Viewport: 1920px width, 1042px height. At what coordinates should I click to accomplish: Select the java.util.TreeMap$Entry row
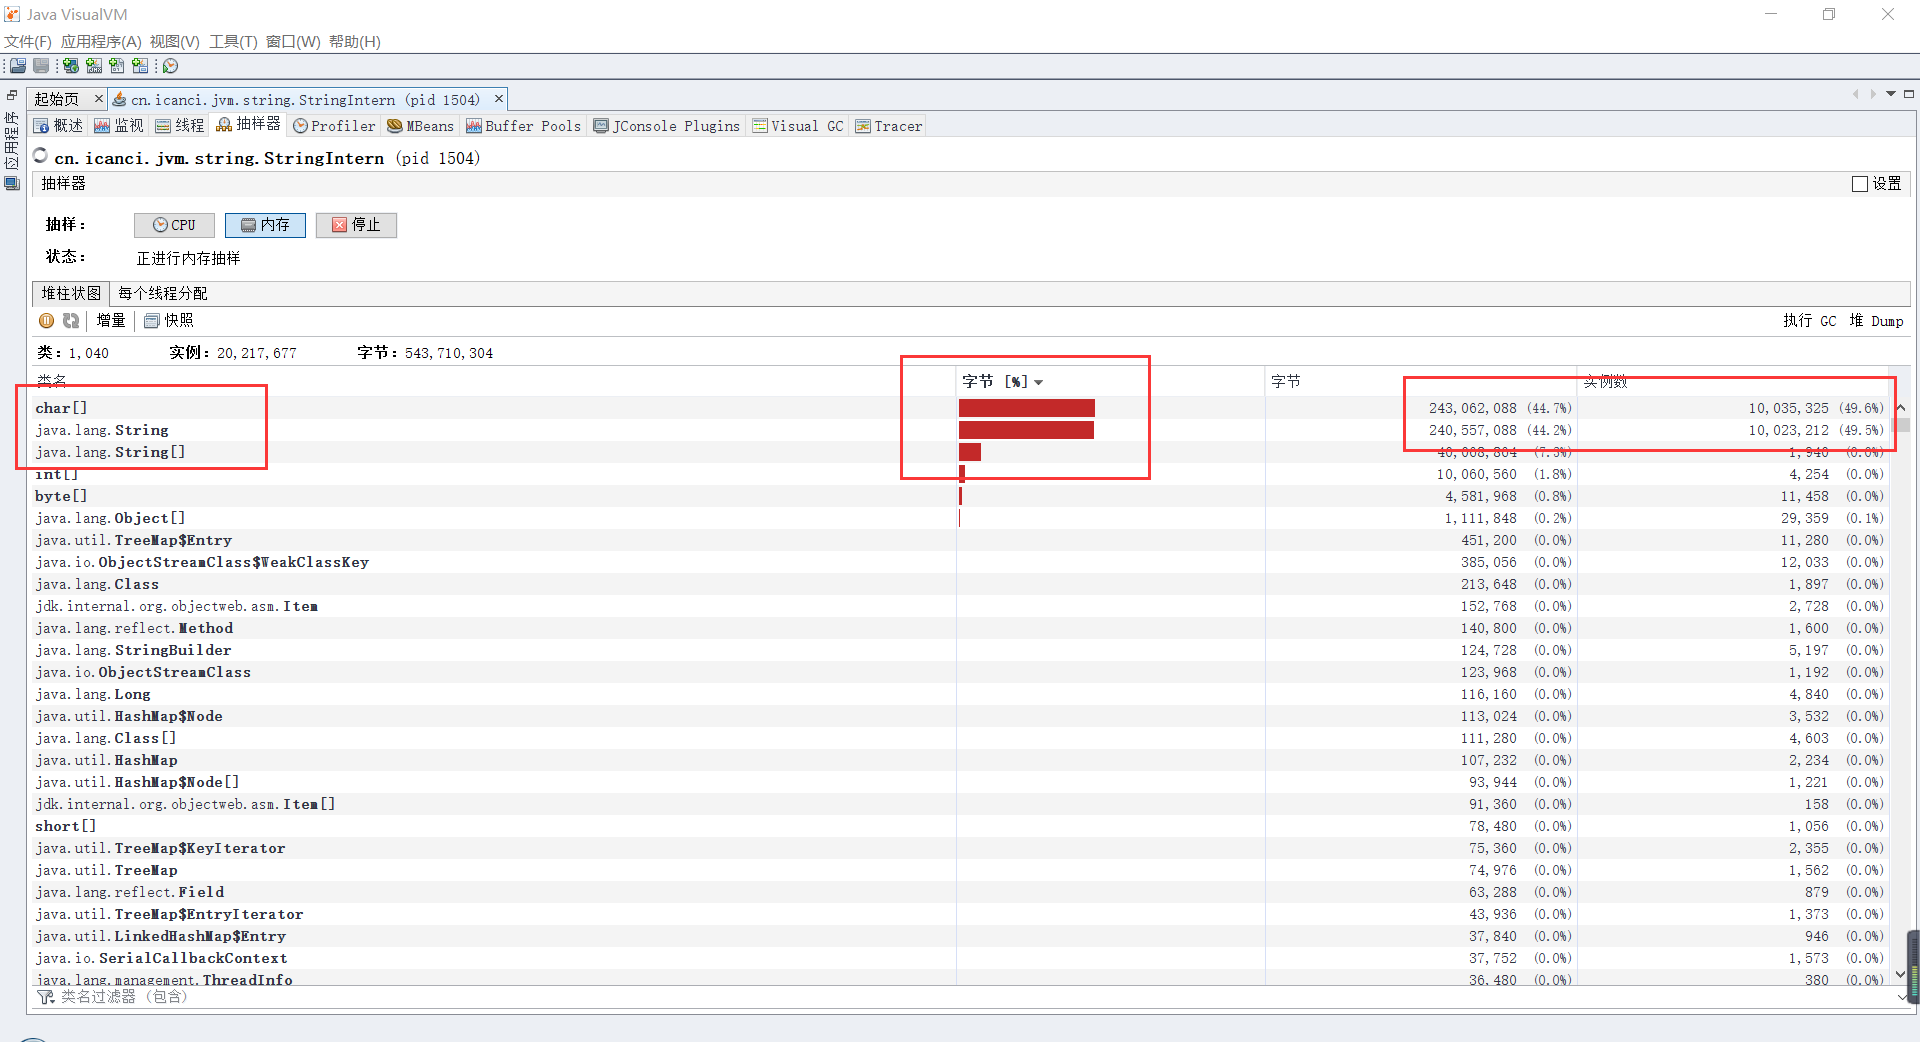[x=960, y=540]
